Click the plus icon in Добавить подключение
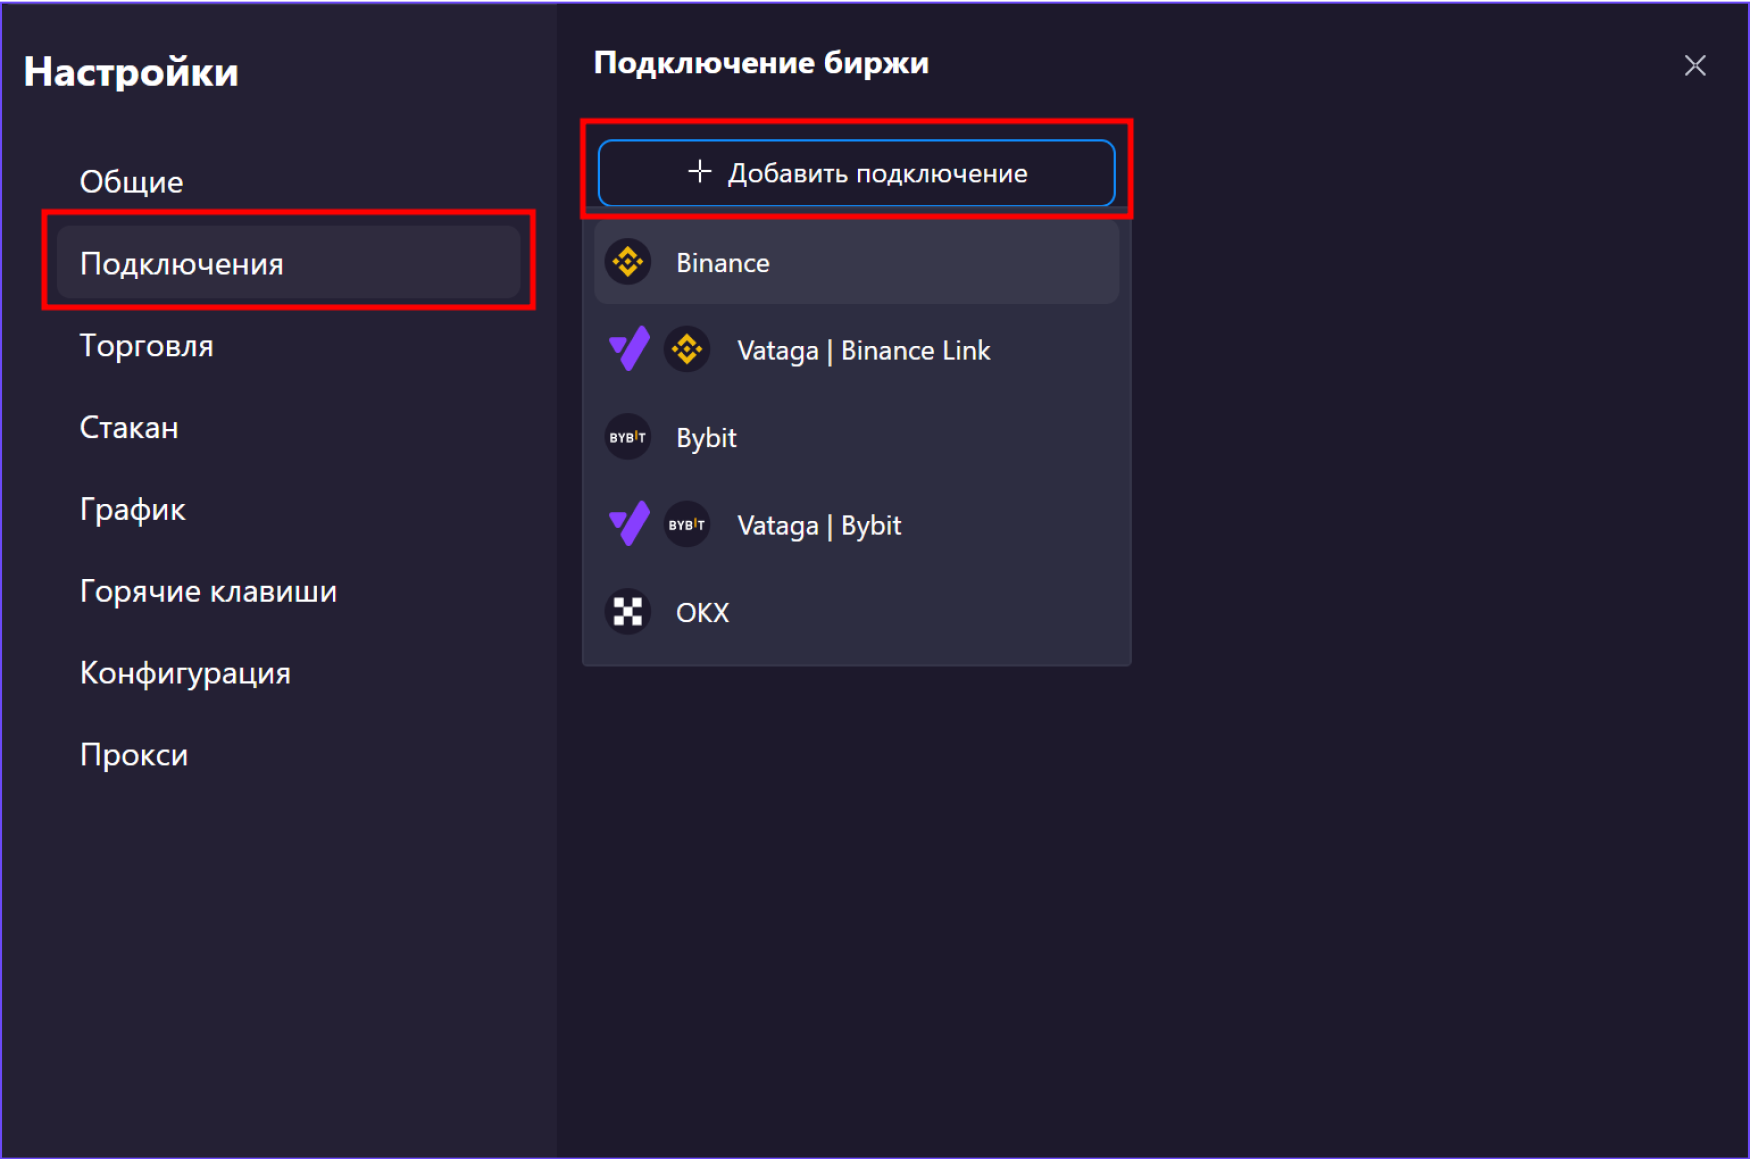The width and height of the screenshot is (1750, 1159). (x=700, y=172)
